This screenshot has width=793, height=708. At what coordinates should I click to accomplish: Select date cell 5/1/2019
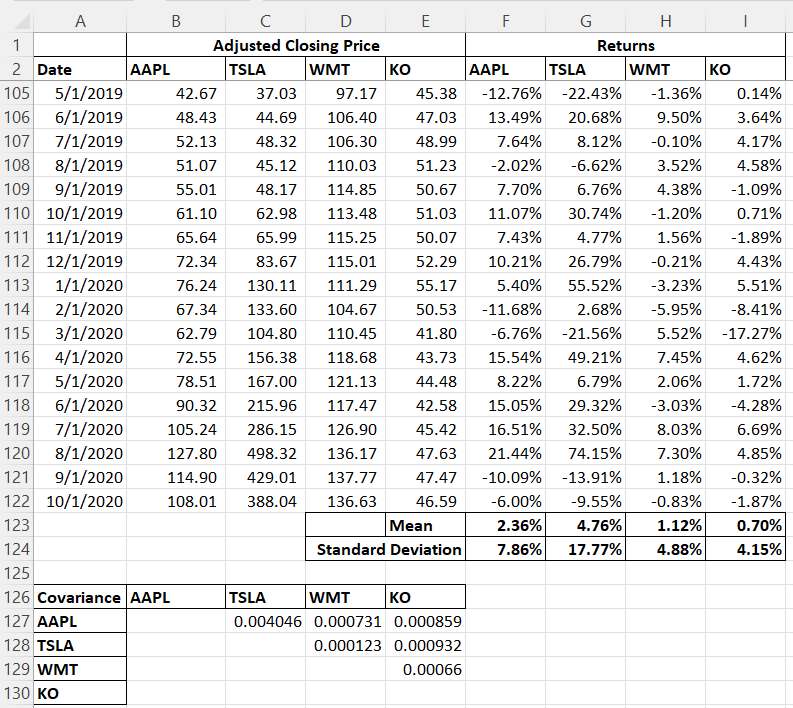(80, 94)
